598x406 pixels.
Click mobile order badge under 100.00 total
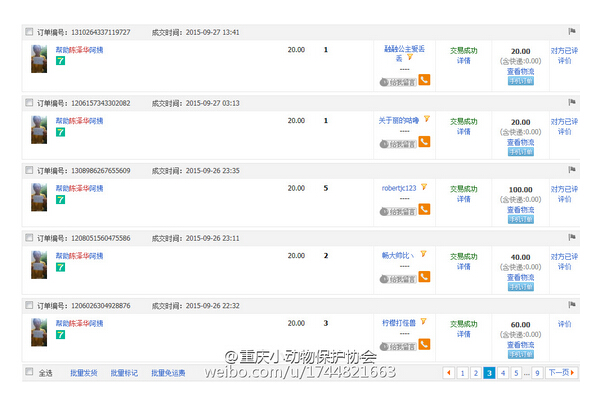(x=521, y=219)
